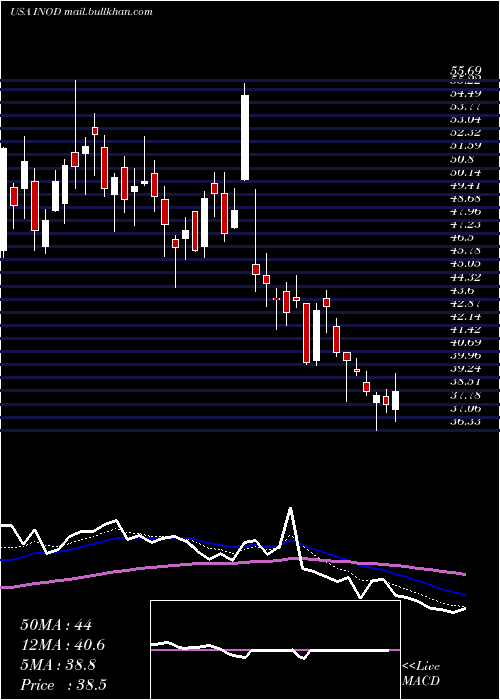Click the 40.69 price axis label

(x=465, y=342)
